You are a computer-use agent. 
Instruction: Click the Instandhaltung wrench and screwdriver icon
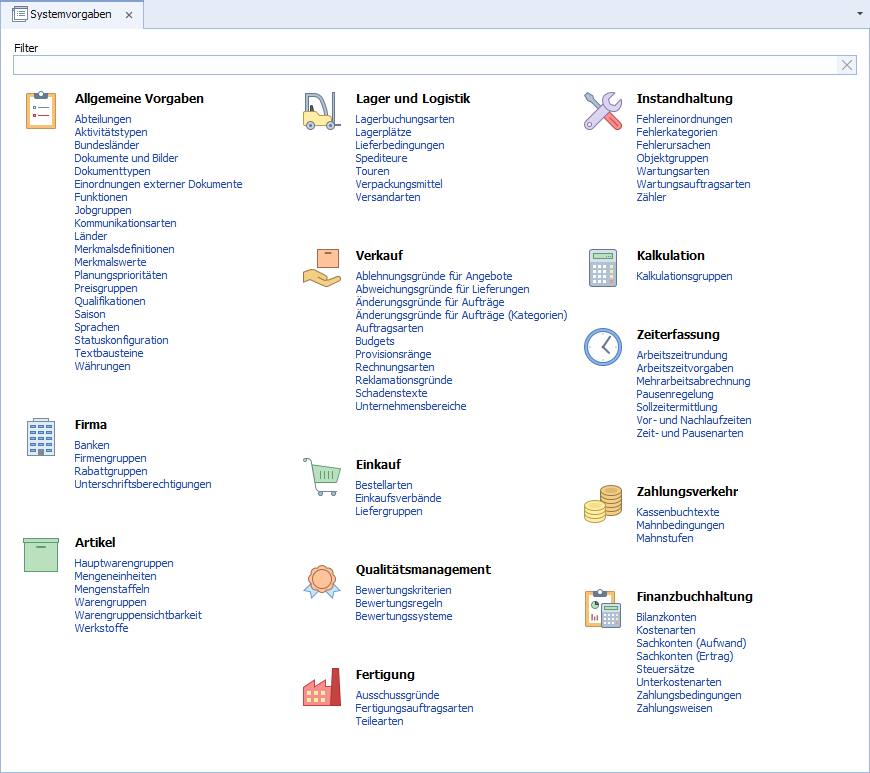pyautogui.click(x=602, y=110)
